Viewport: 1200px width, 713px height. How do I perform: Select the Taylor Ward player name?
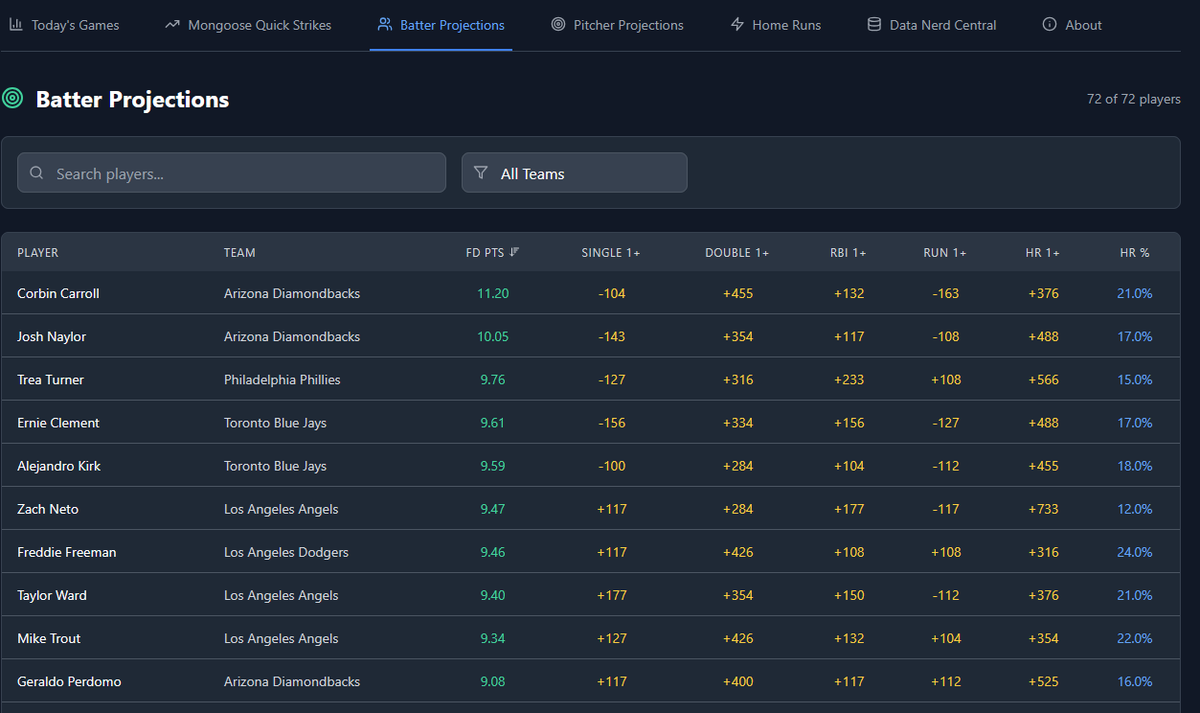(52, 595)
